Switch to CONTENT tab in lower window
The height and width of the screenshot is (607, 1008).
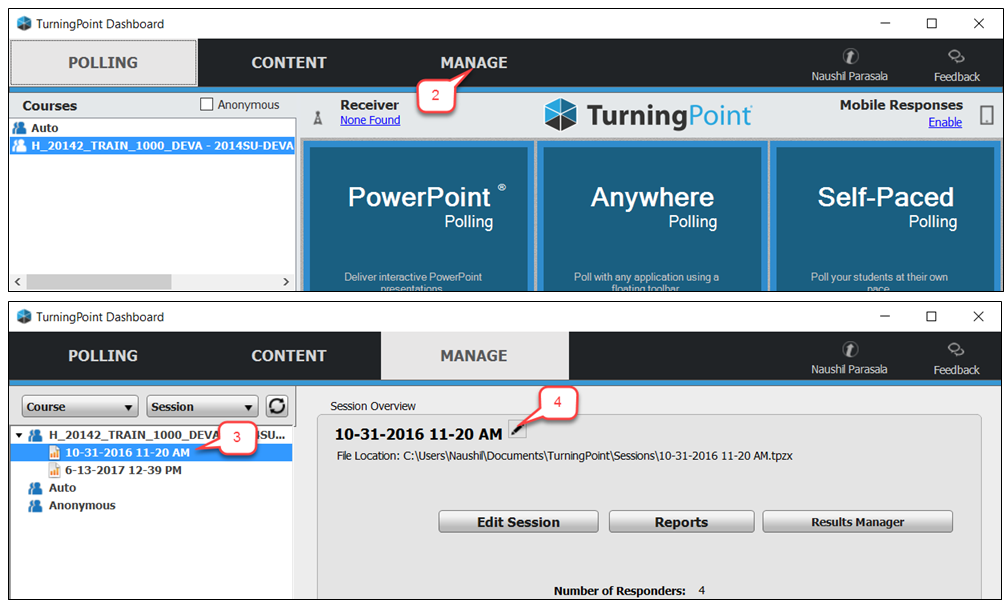[x=289, y=356]
